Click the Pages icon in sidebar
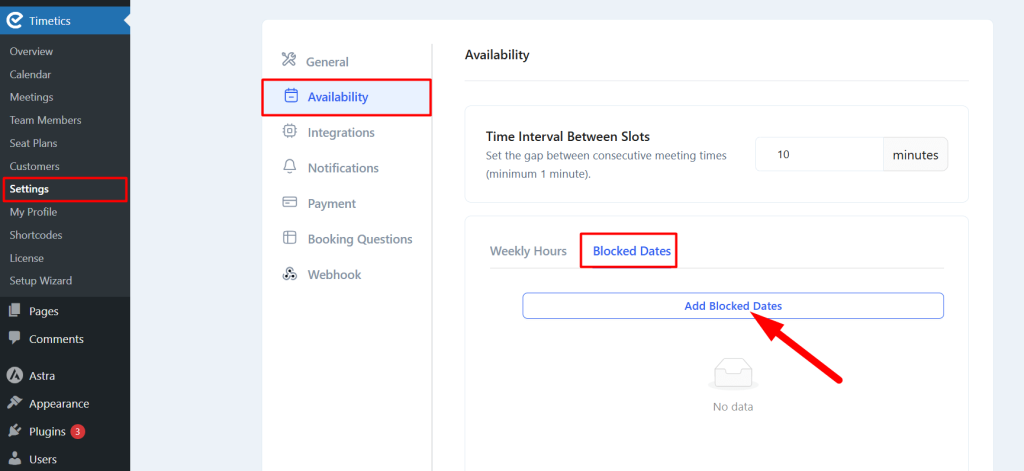 tap(14, 311)
